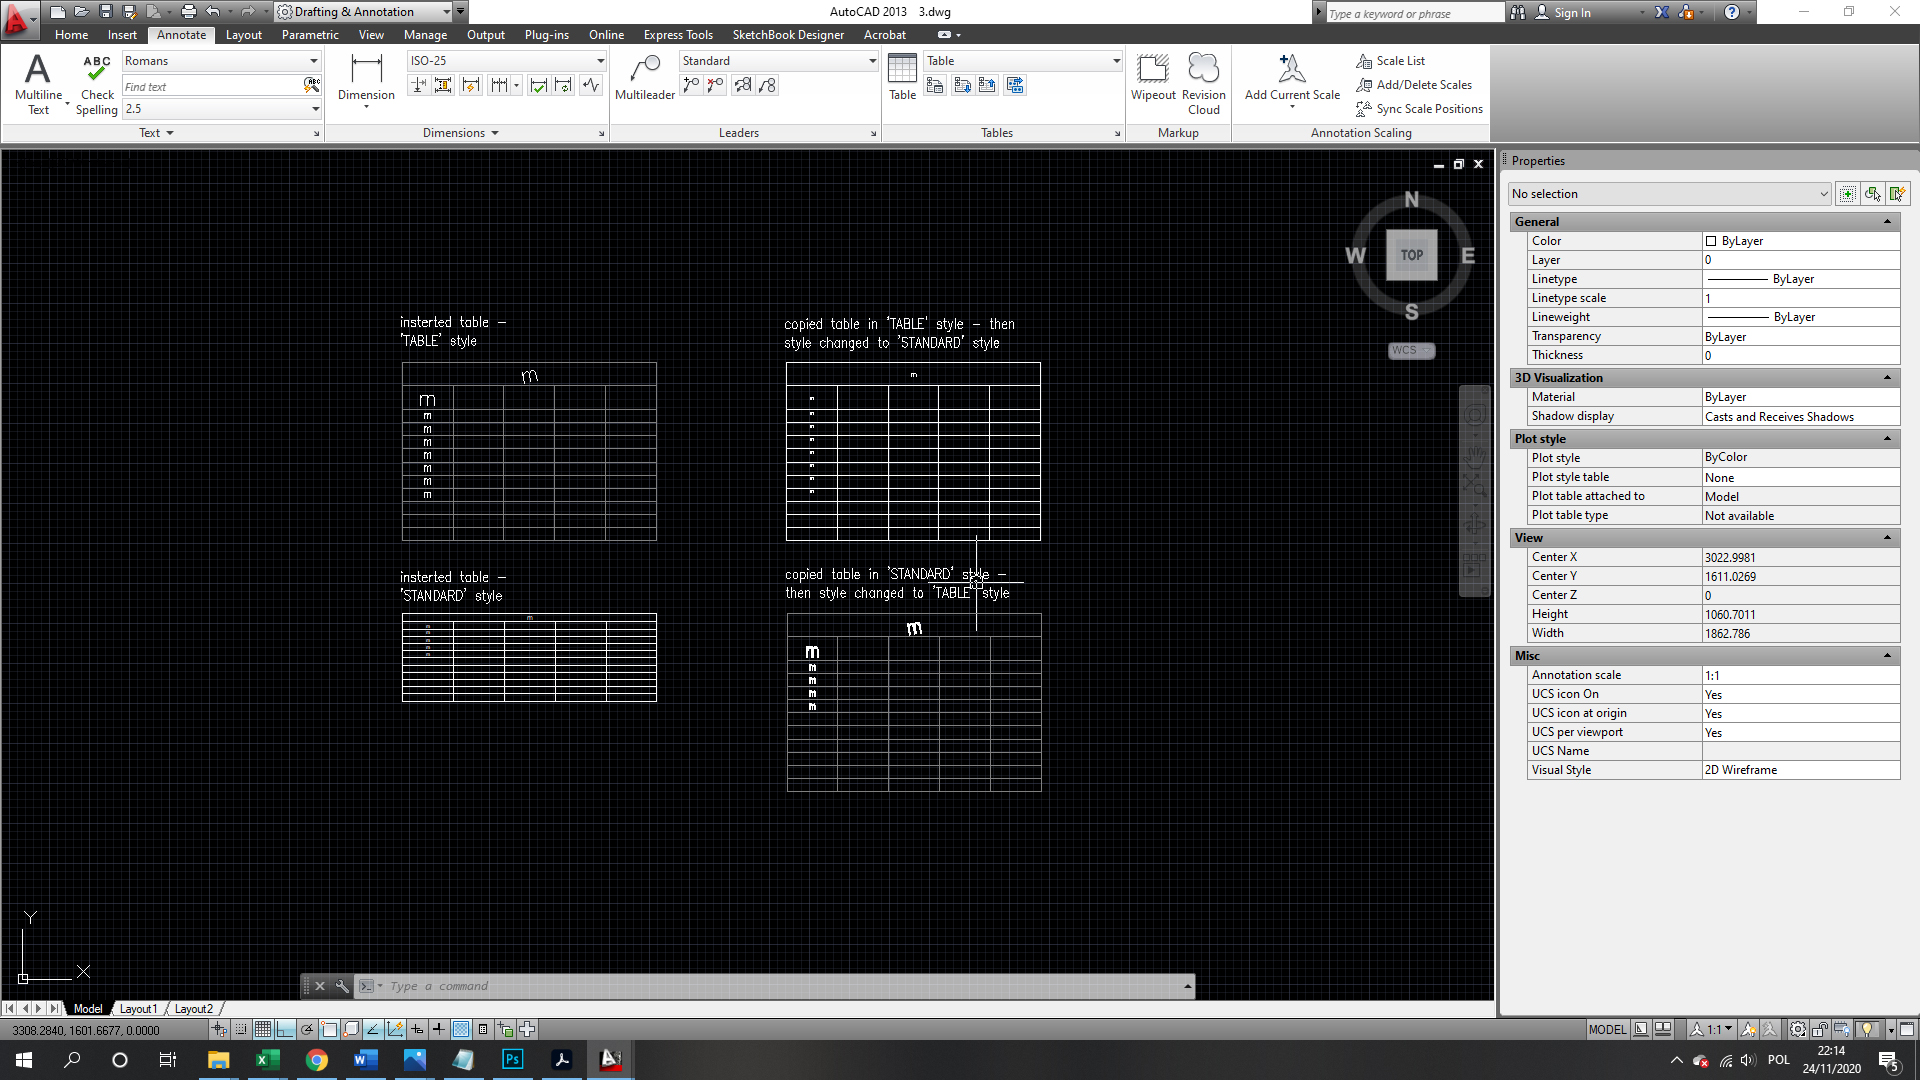The width and height of the screenshot is (1920, 1080).
Task: Select the Multileader tool
Action: tap(645, 75)
